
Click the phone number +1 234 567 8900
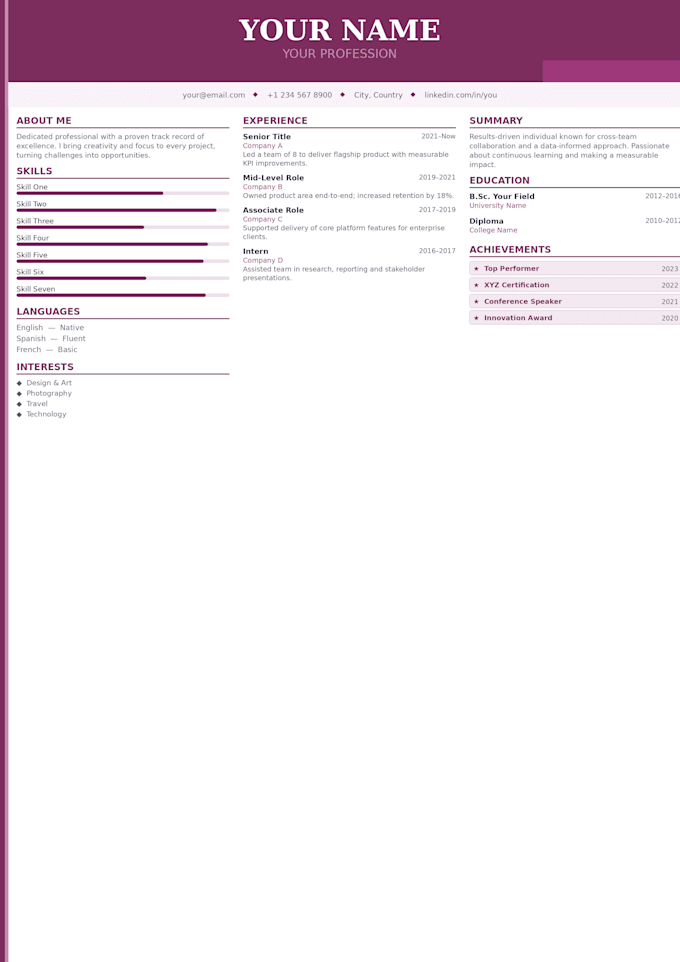[299, 95]
